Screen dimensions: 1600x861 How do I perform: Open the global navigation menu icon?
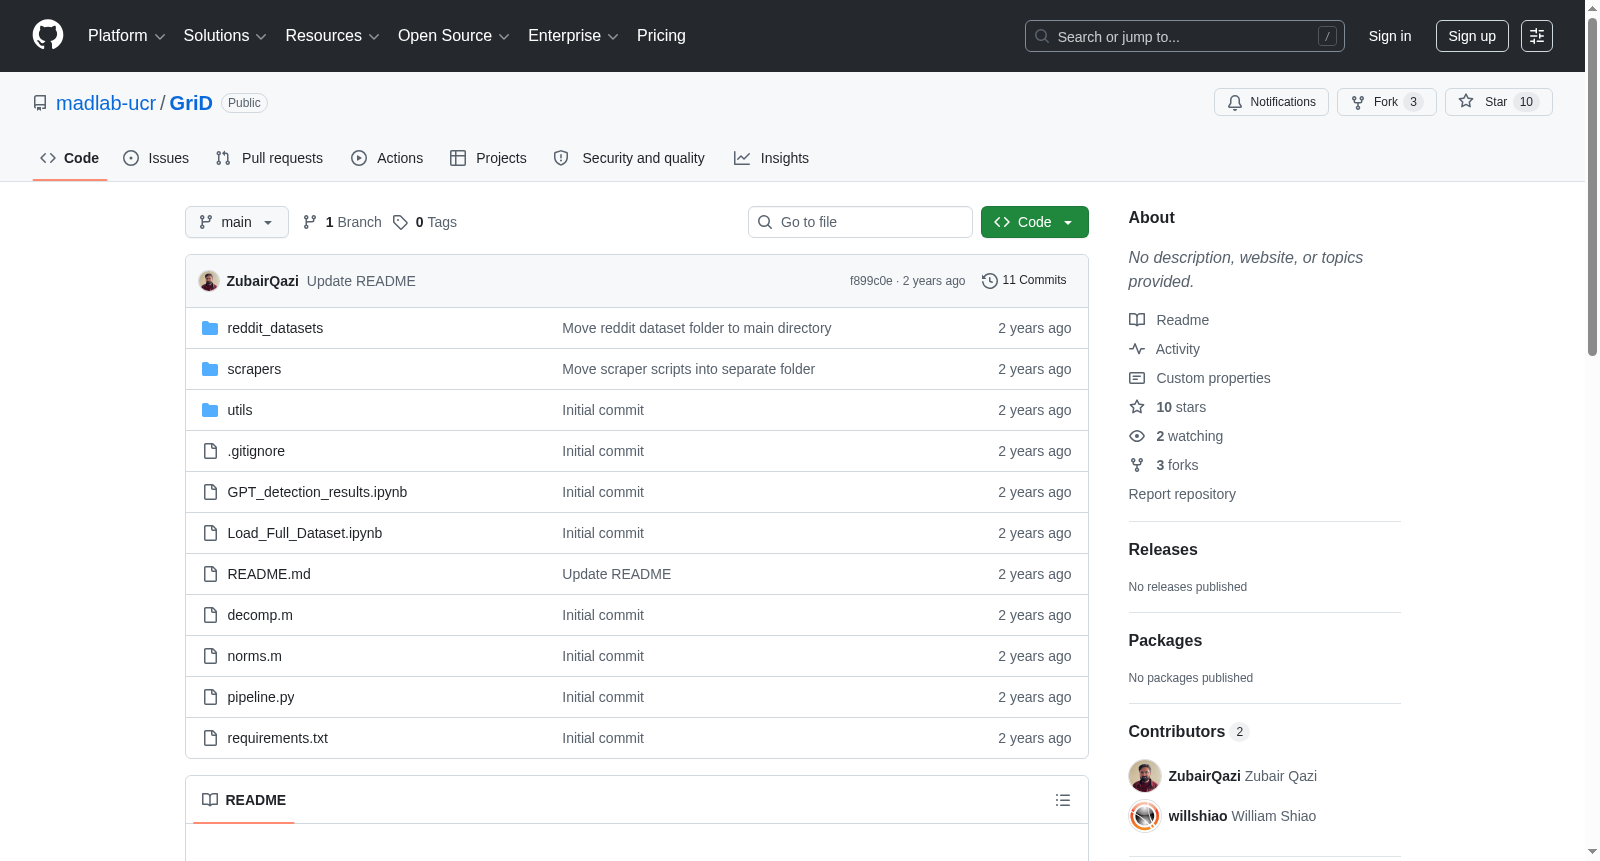pyautogui.click(x=1537, y=36)
